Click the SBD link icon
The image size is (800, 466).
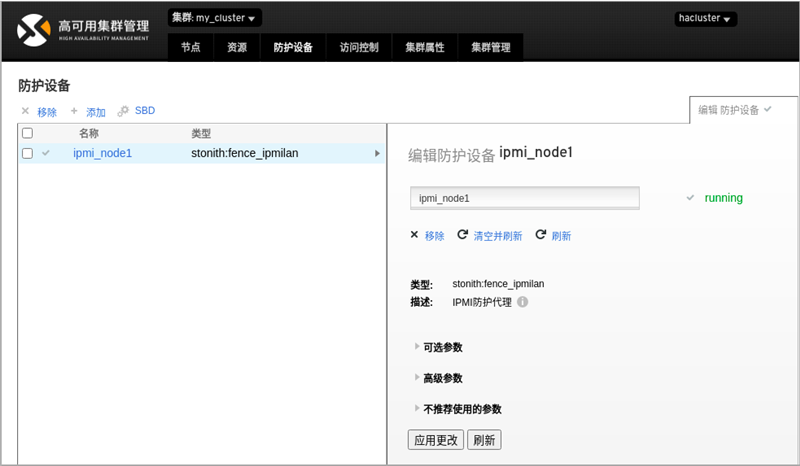[x=123, y=111]
